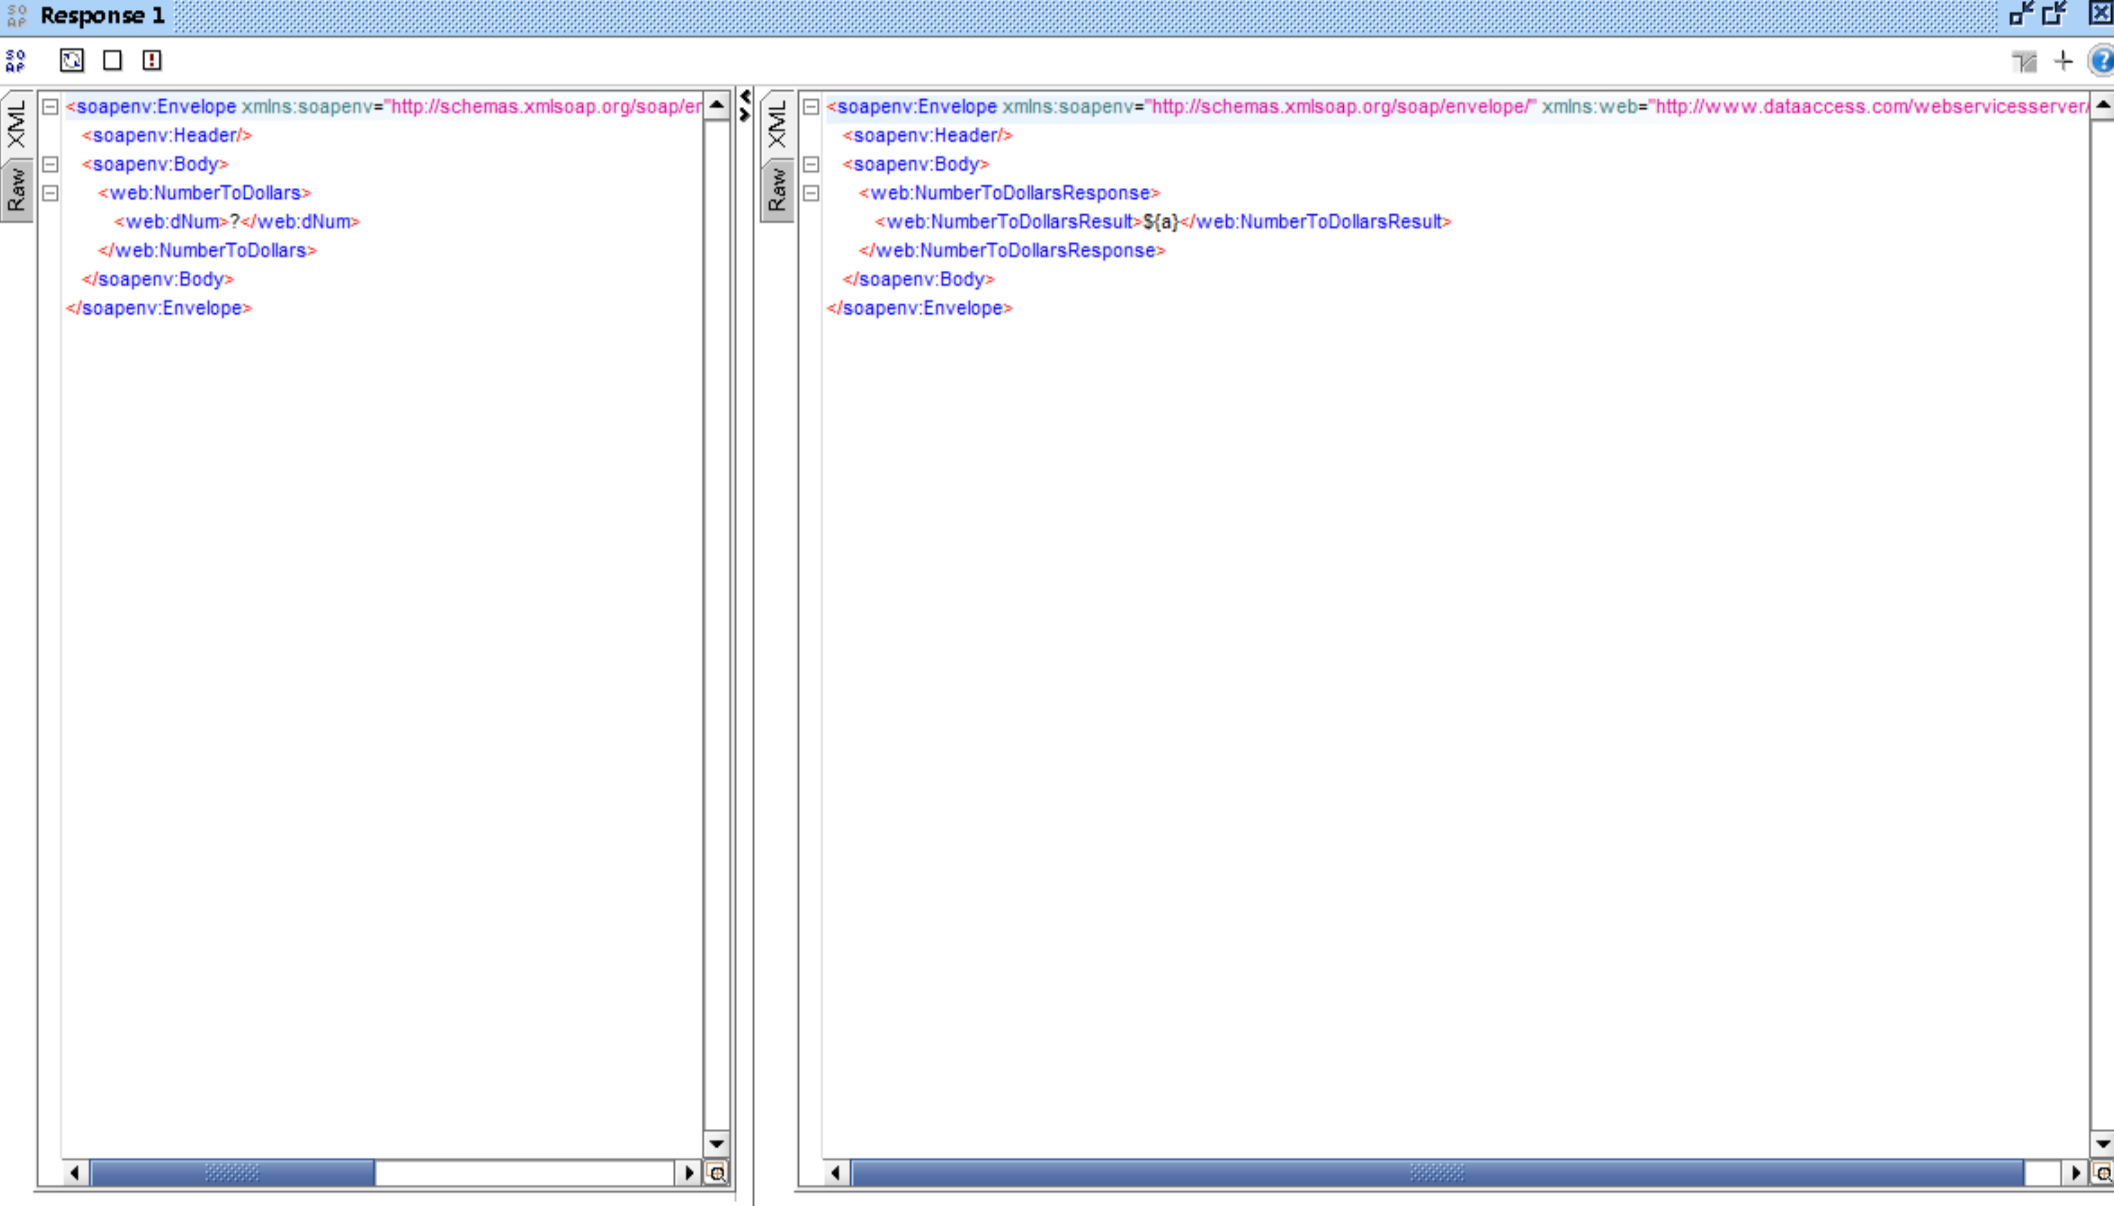Add an item with the plus icon
Viewport: 2114px width, 1206px height.
click(2062, 60)
